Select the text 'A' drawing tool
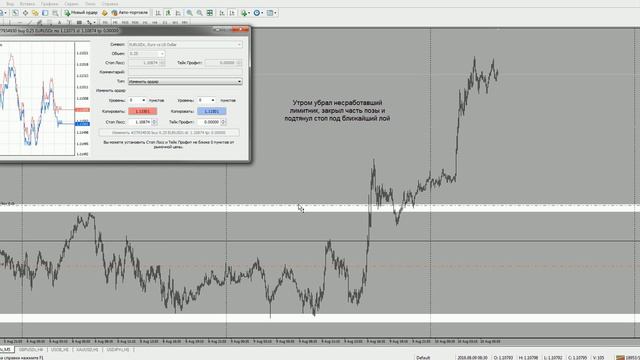 pos(59,22)
